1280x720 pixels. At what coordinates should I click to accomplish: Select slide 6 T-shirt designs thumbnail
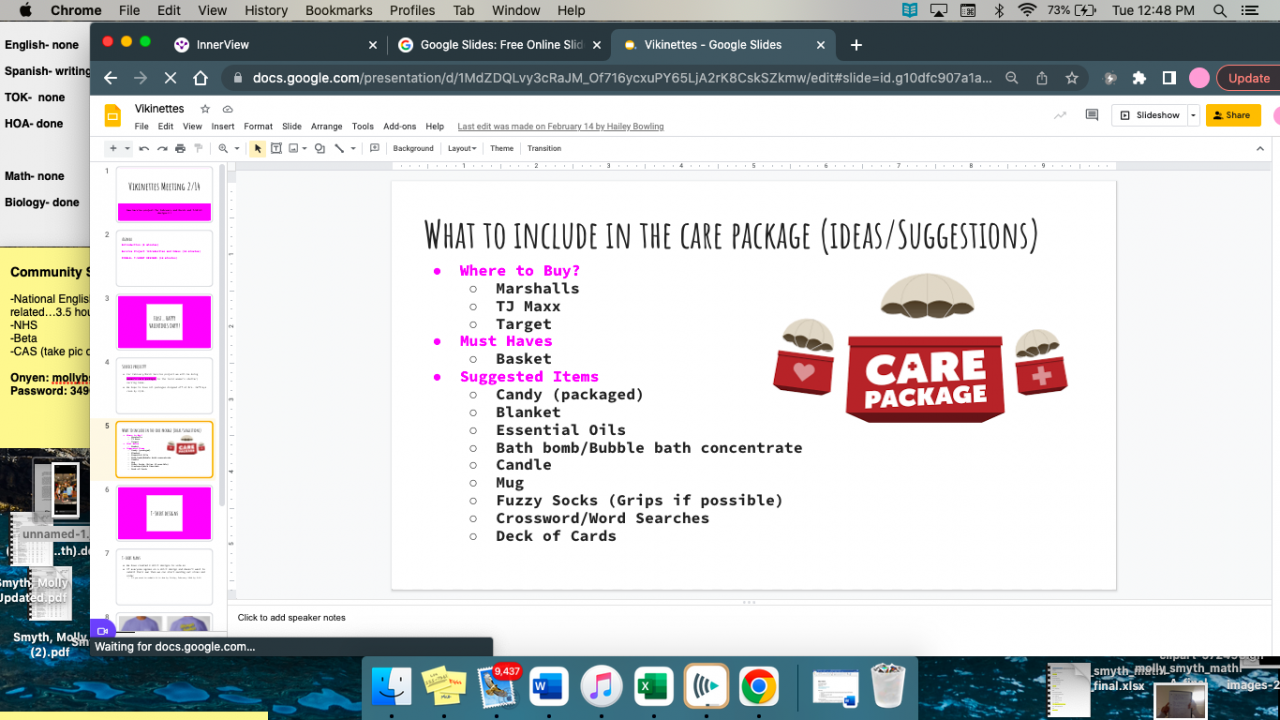[164, 513]
